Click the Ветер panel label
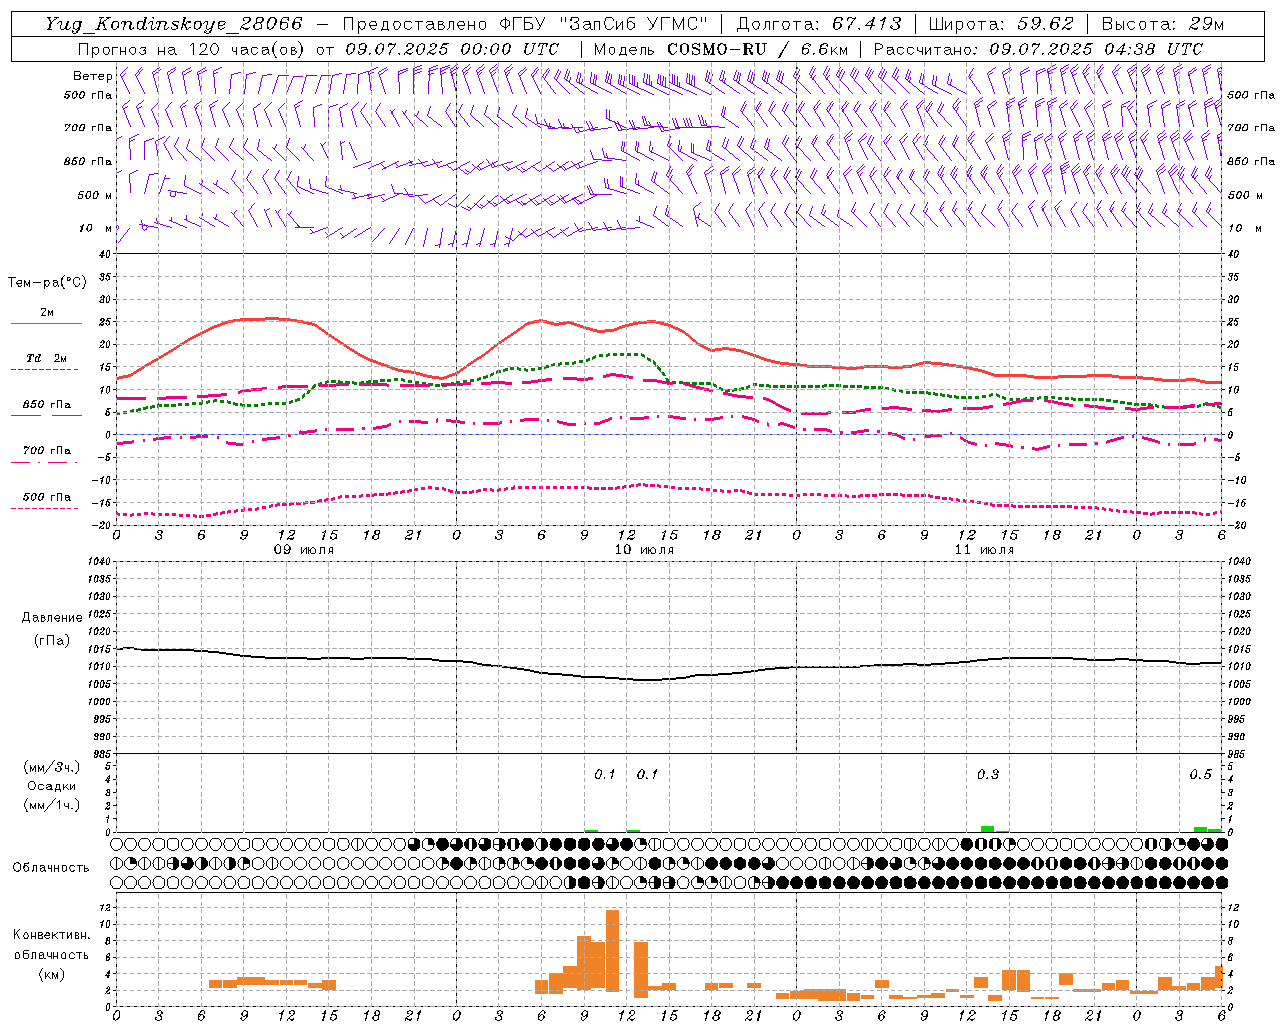The image size is (1280, 1024). click(x=92, y=76)
